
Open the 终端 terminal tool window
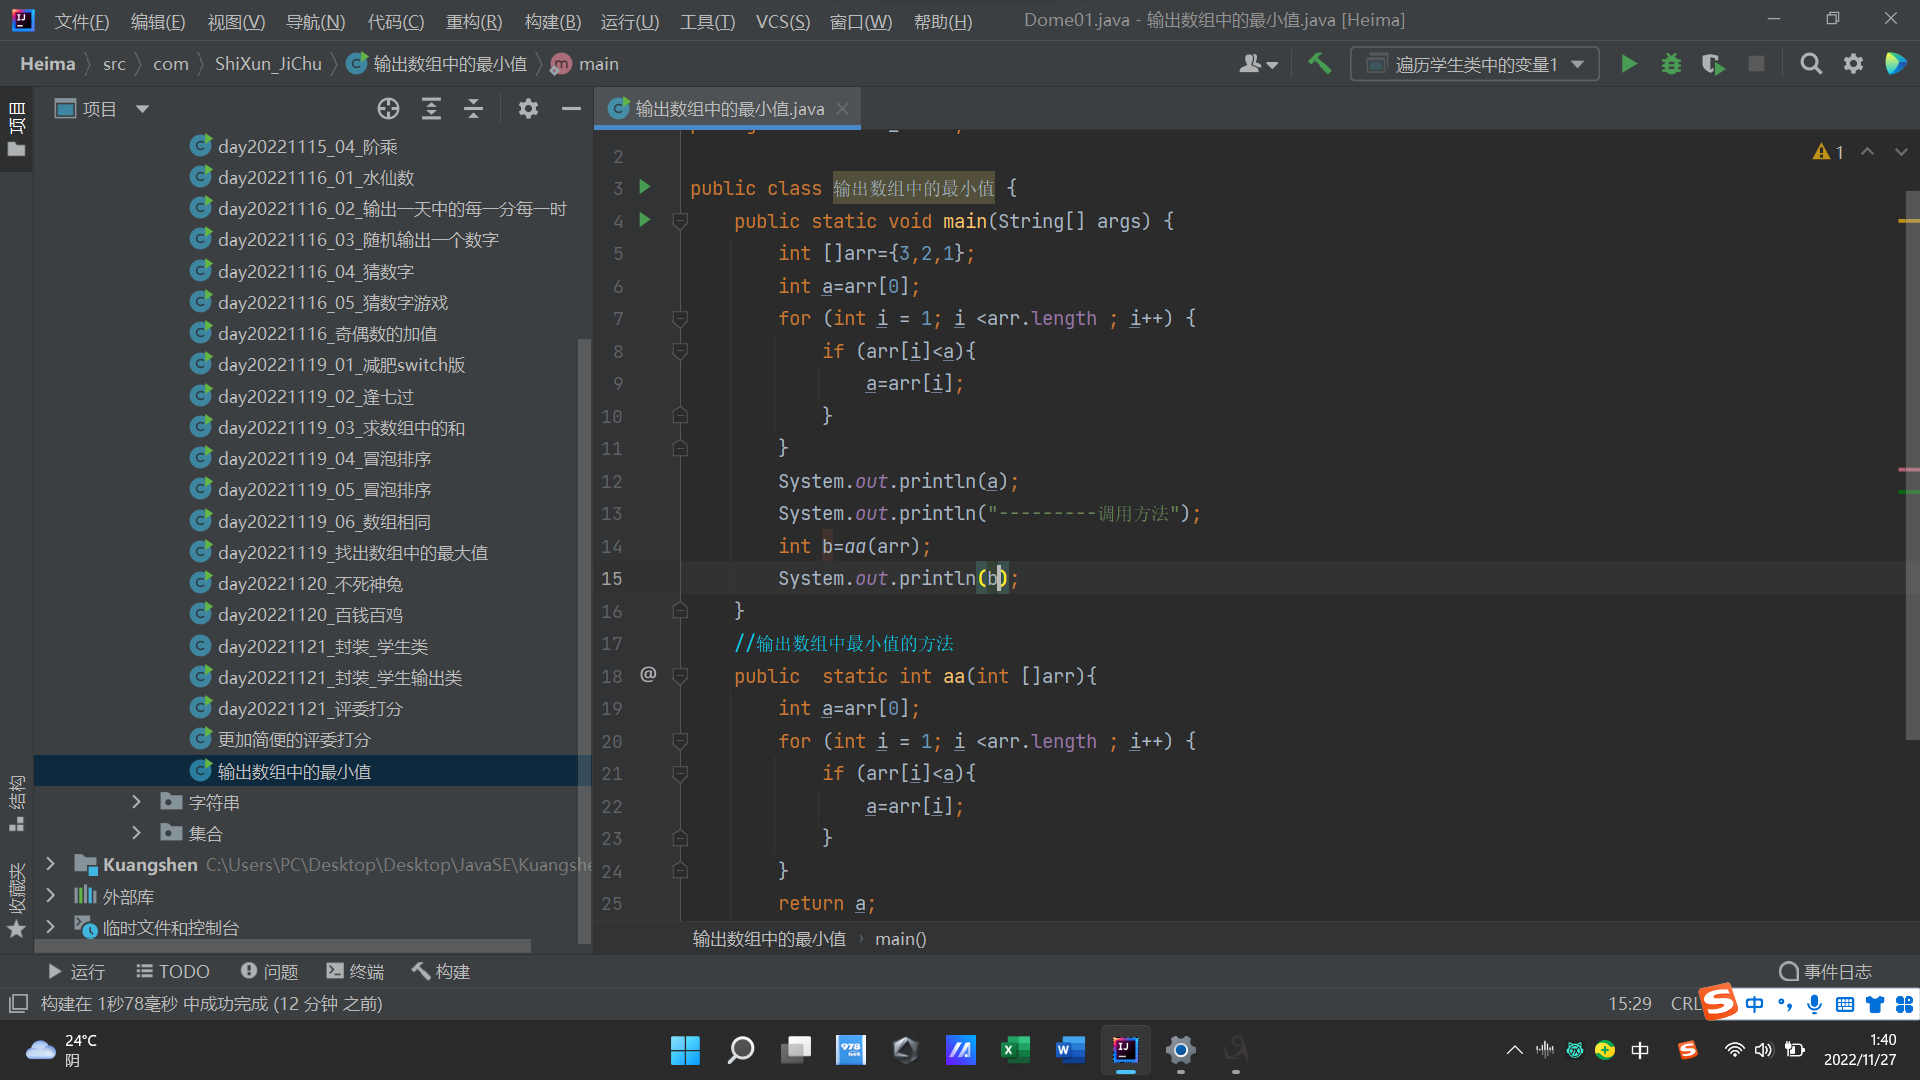tap(355, 971)
